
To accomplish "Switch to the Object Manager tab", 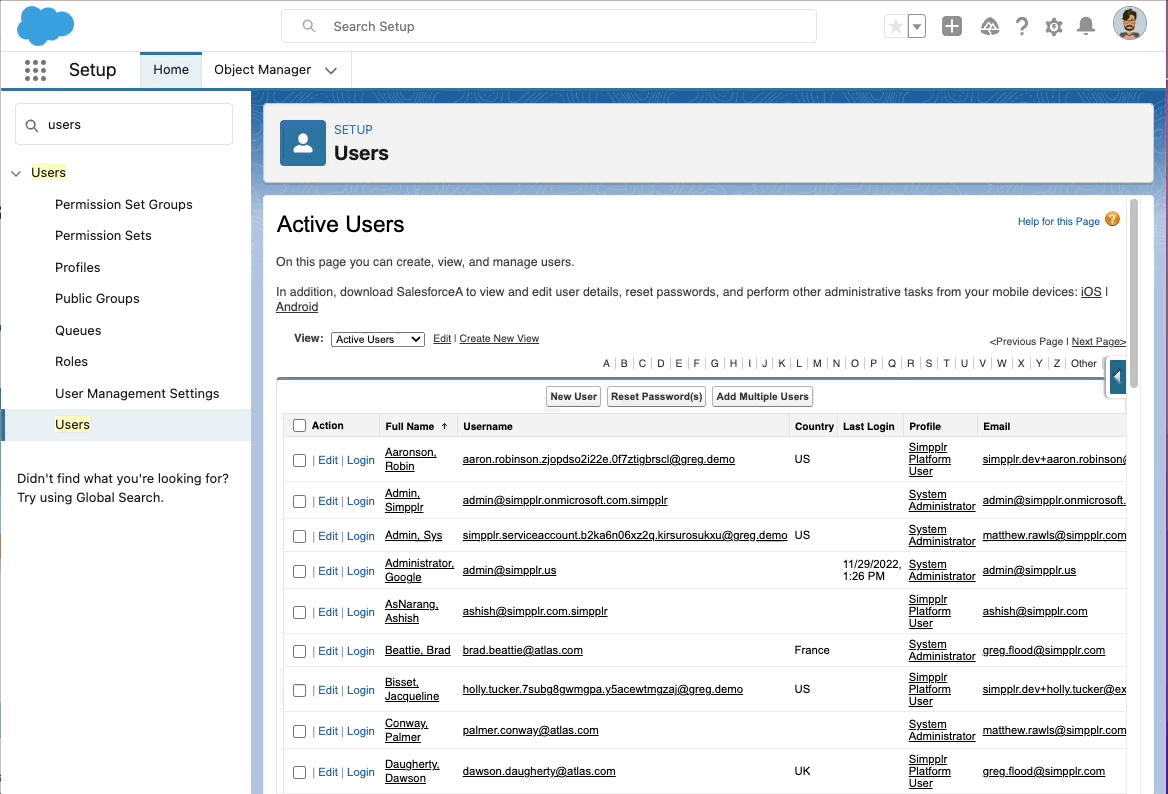I will pos(264,70).
